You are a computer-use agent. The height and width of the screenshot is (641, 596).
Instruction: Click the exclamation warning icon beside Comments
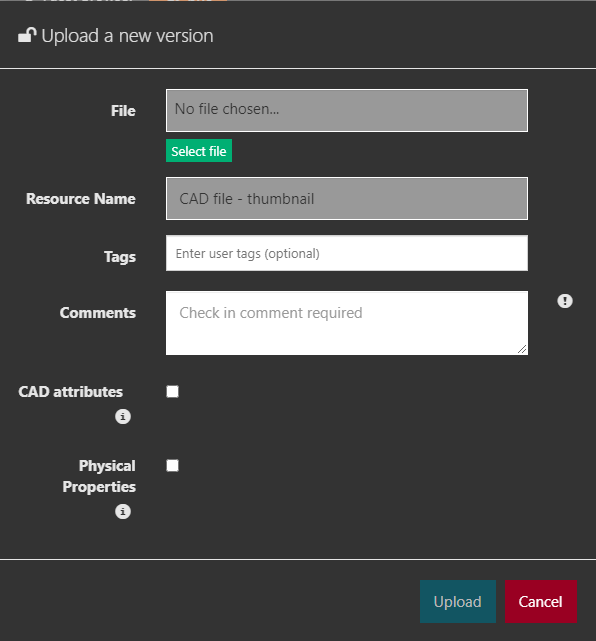[x=565, y=301]
